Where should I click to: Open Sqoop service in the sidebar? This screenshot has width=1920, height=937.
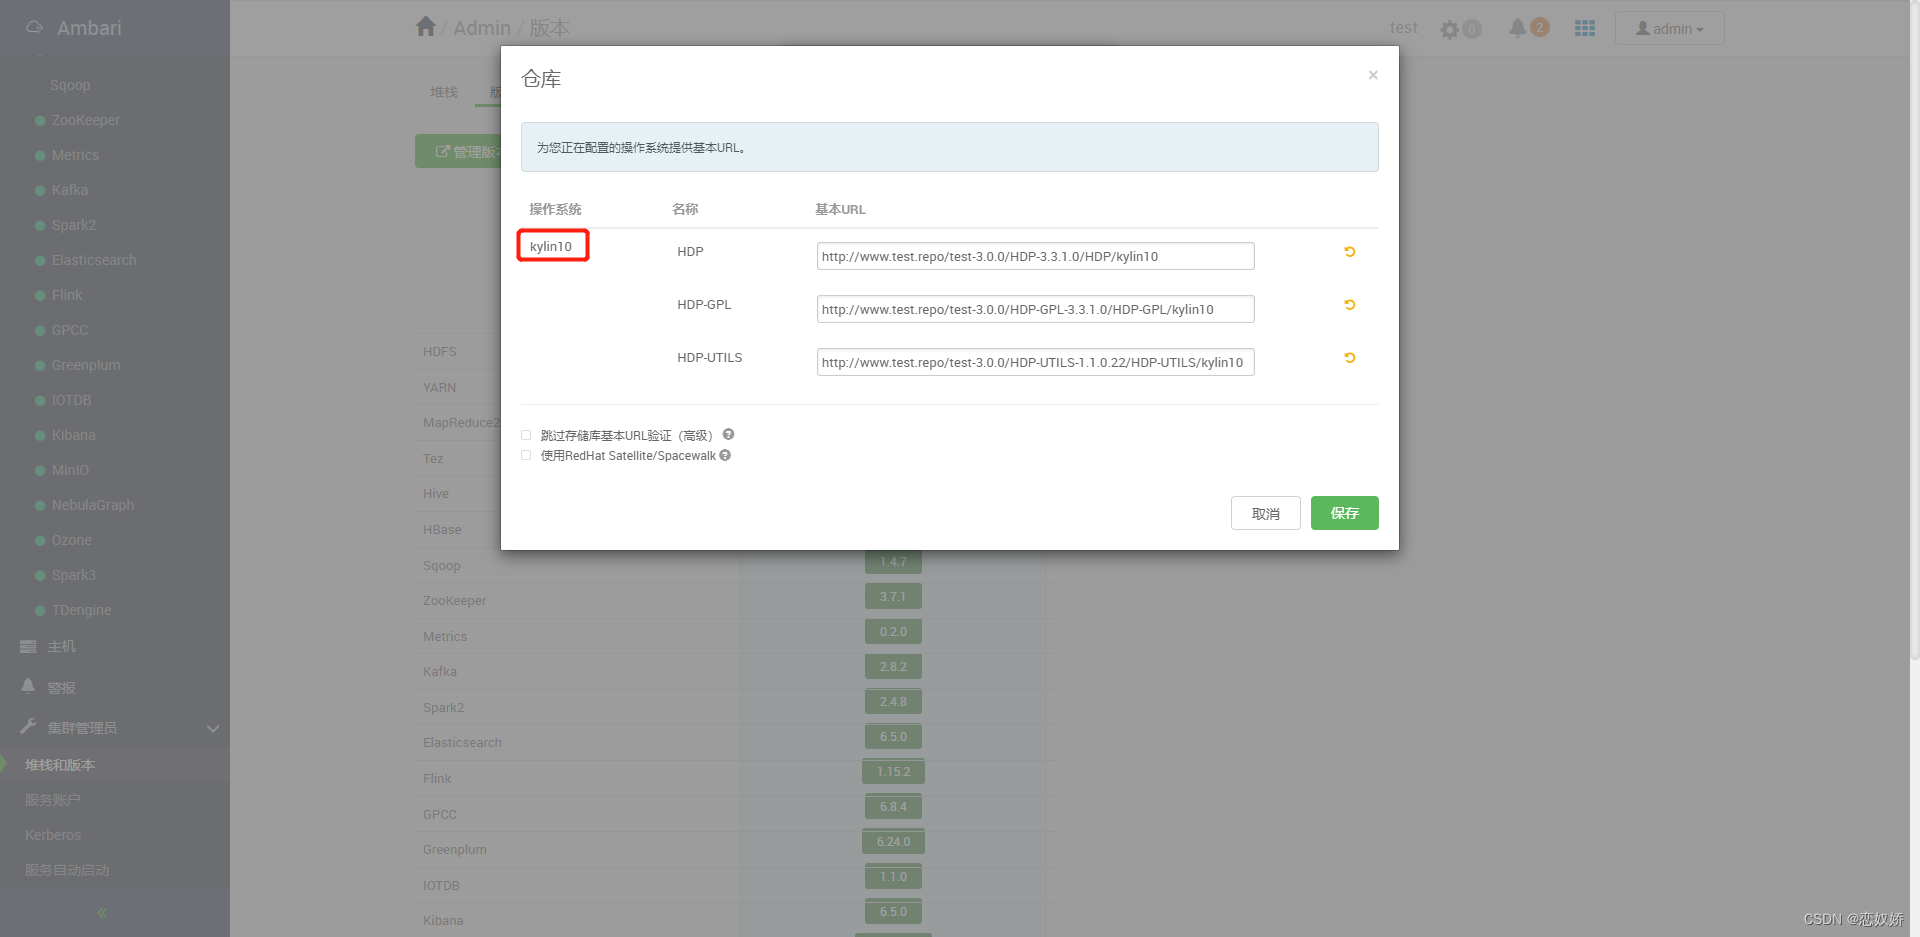pyautogui.click(x=70, y=85)
